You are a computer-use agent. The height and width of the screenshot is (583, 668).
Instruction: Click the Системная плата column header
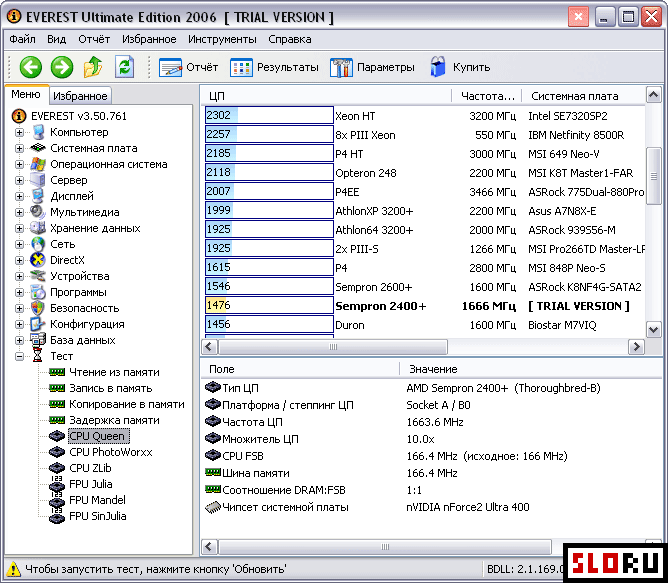(583, 96)
